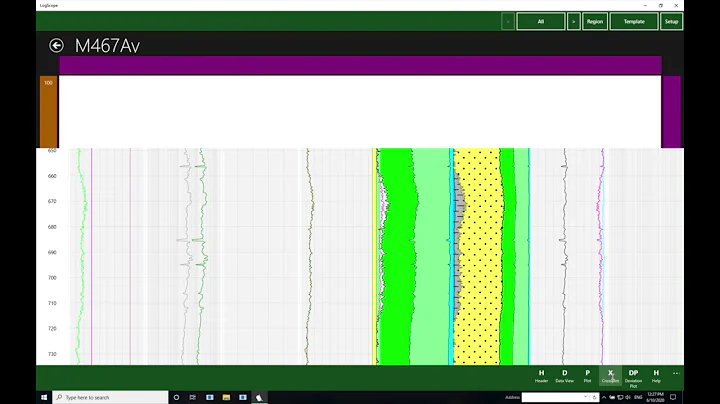The image size is (720, 404).
Task: Click the taskbar Address input field
Action: tap(552, 397)
